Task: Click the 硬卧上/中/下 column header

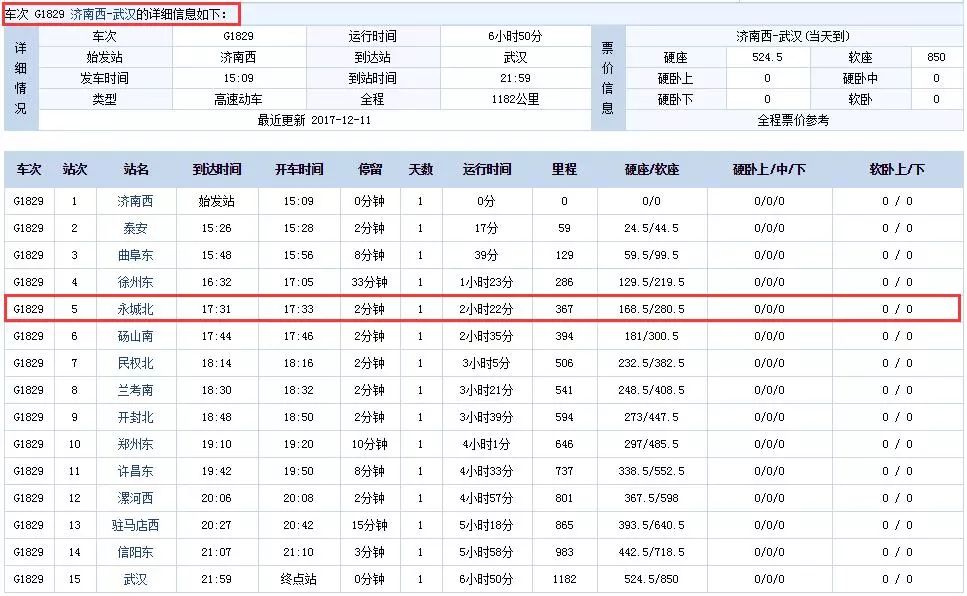Action: click(x=768, y=170)
